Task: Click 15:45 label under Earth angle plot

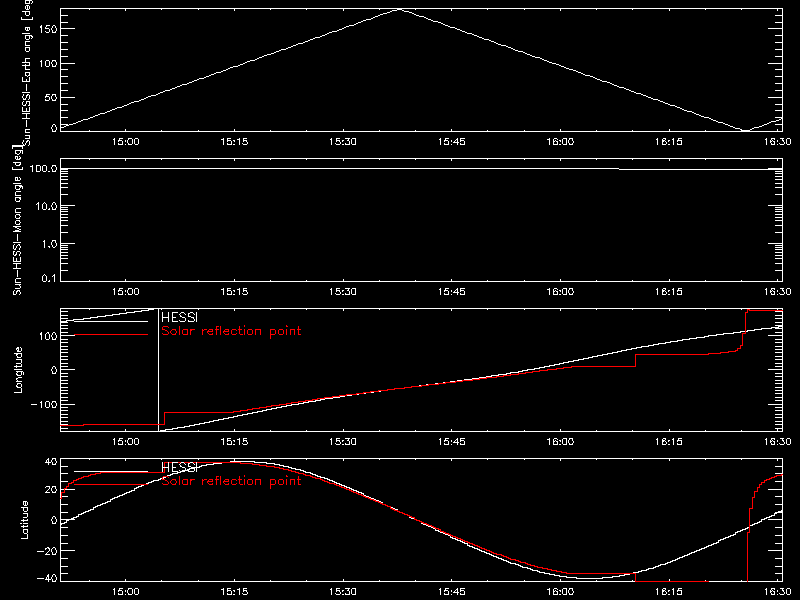Action: coord(452,141)
